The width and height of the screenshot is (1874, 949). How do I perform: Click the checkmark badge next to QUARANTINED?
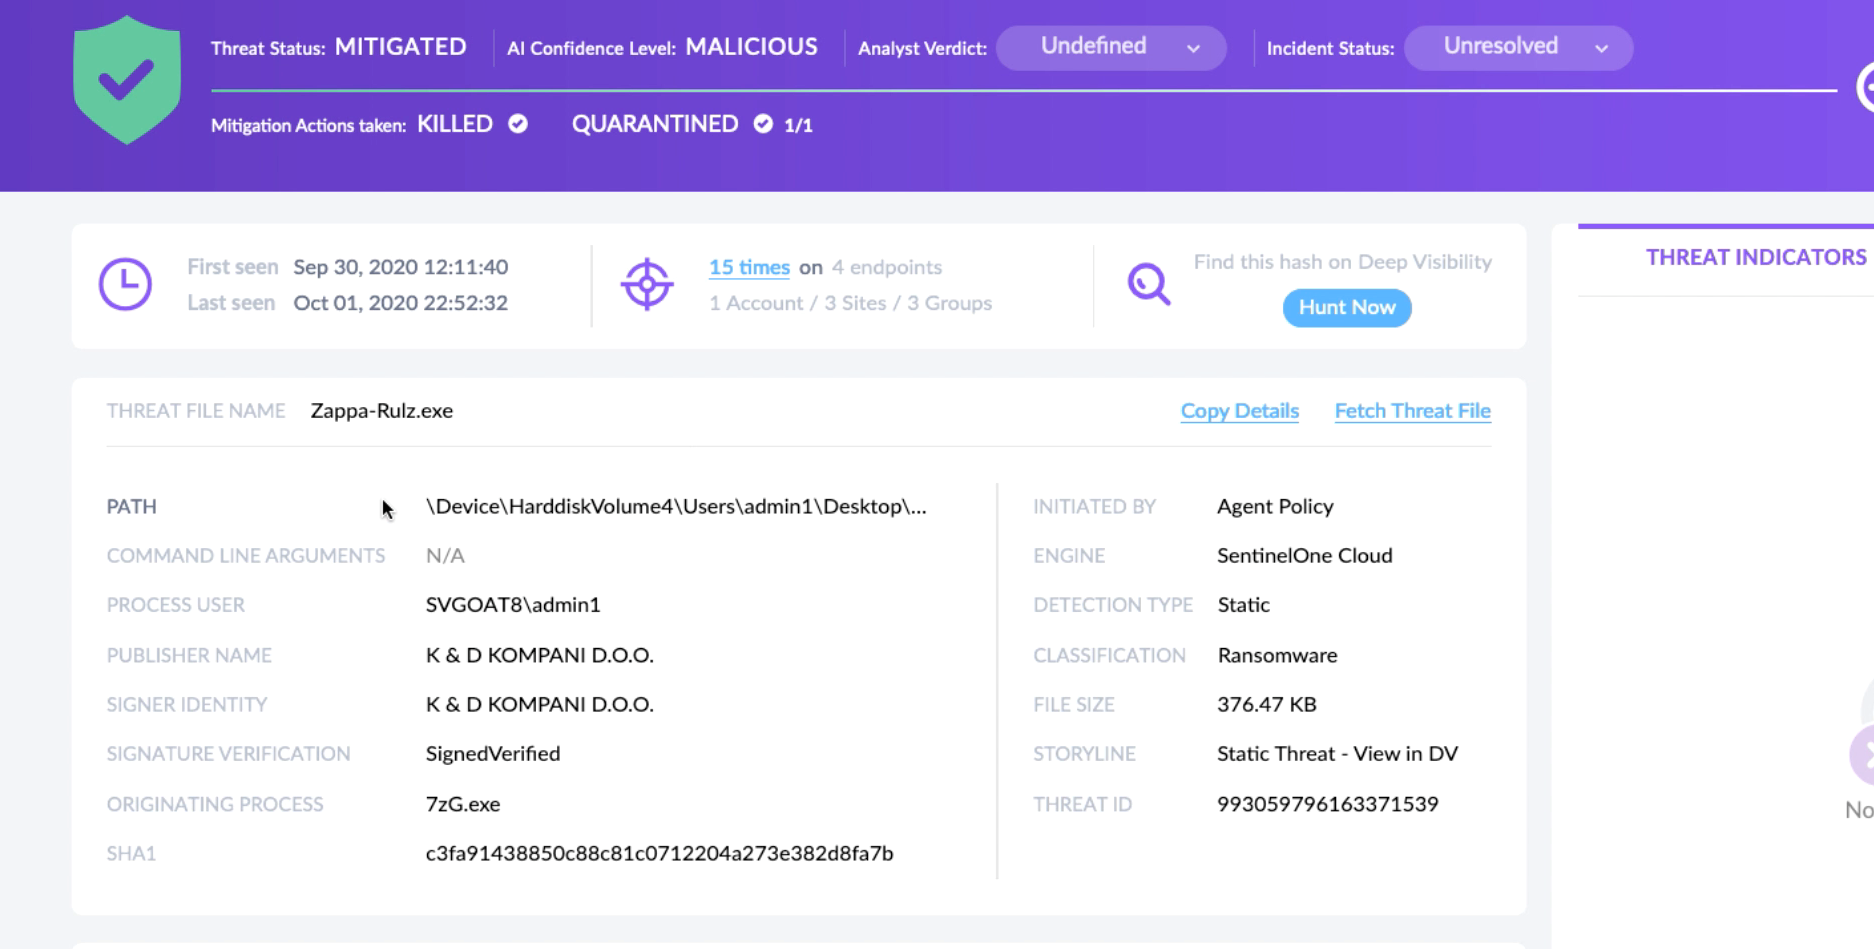[x=762, y=124]
